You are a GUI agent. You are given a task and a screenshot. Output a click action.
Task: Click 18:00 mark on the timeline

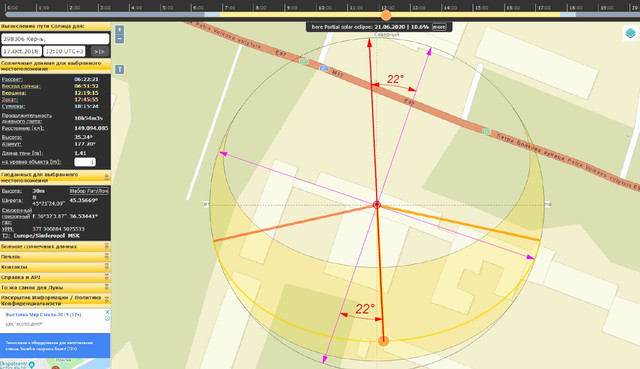[x=575, y=8]
